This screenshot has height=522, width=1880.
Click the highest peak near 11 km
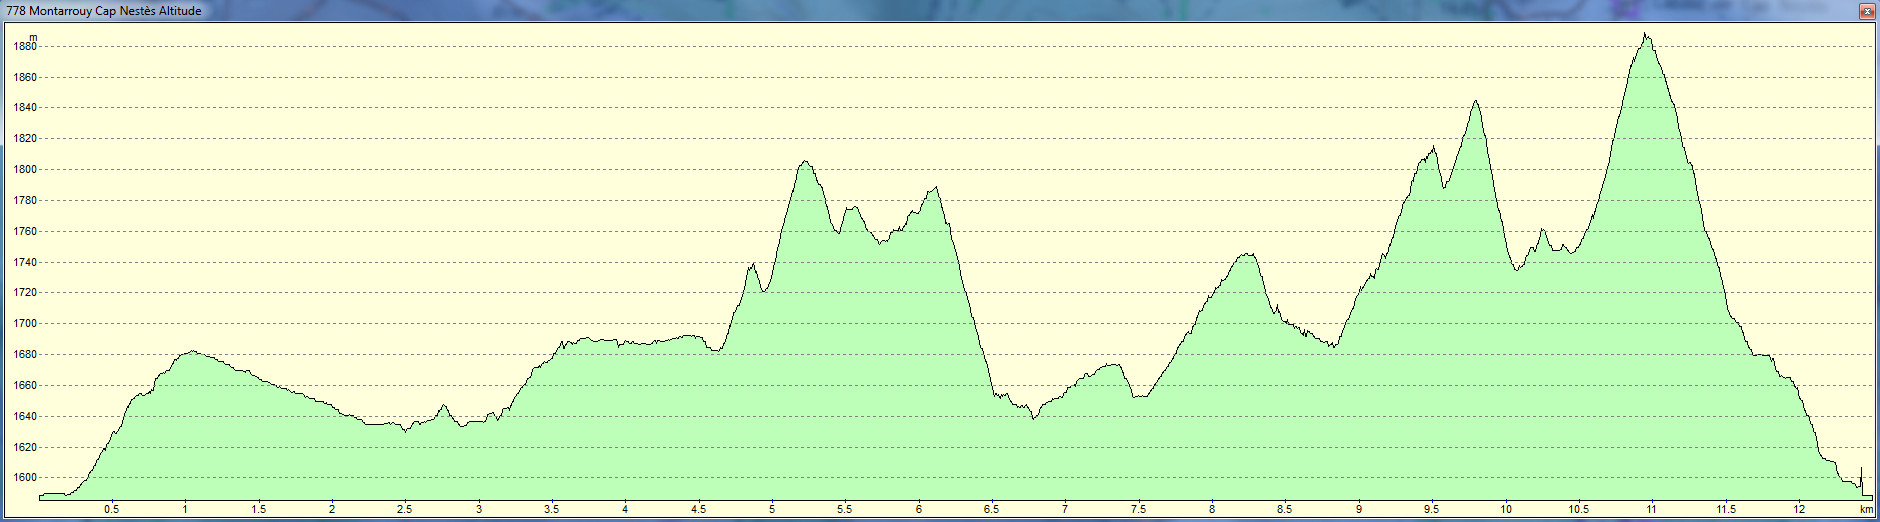[x=1645, y=35]
